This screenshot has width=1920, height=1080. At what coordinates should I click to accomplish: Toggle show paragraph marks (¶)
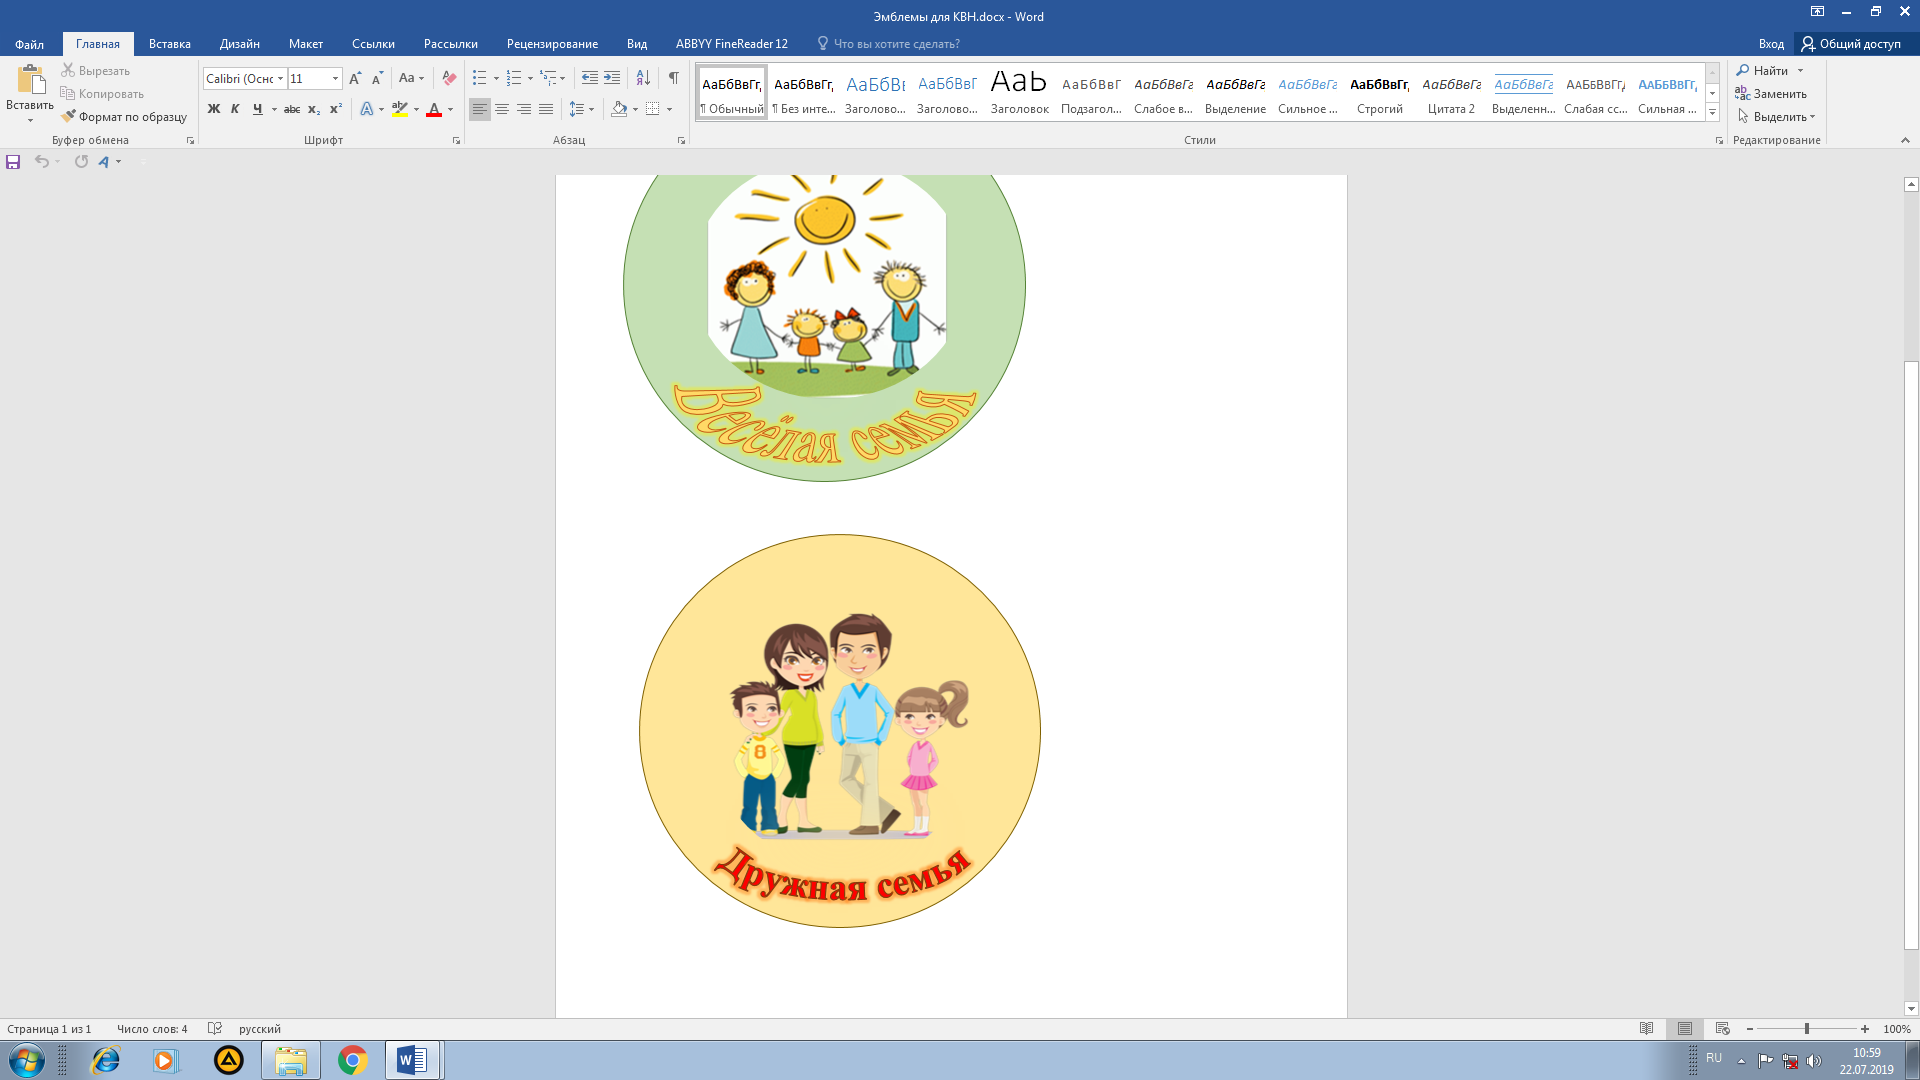click(674, 78)
